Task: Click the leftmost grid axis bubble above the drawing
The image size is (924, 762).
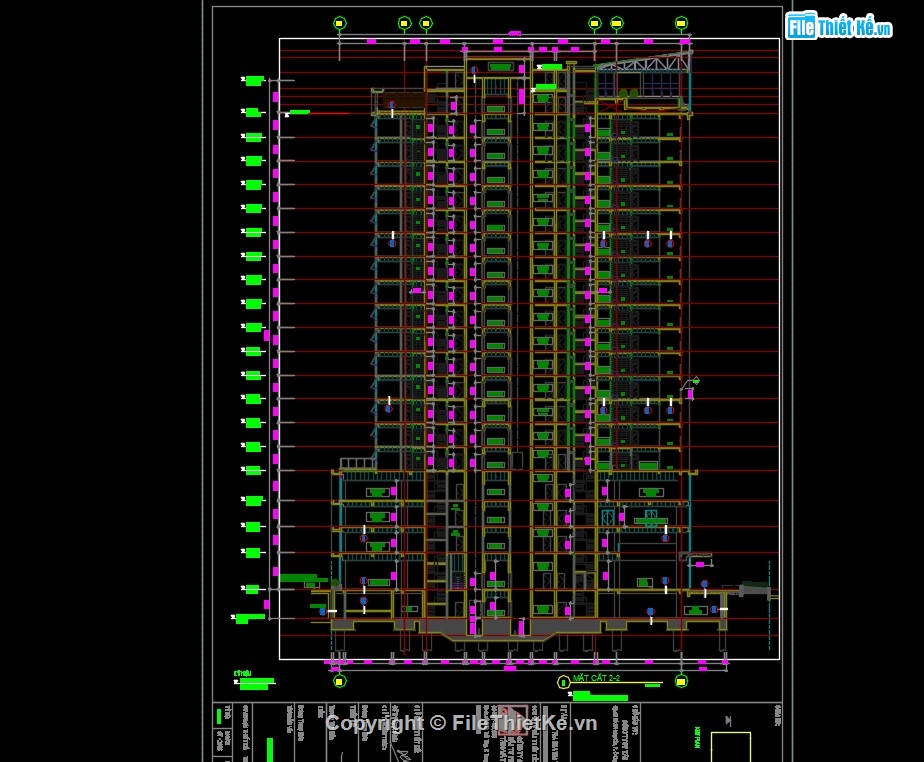Action: [338, 21]
